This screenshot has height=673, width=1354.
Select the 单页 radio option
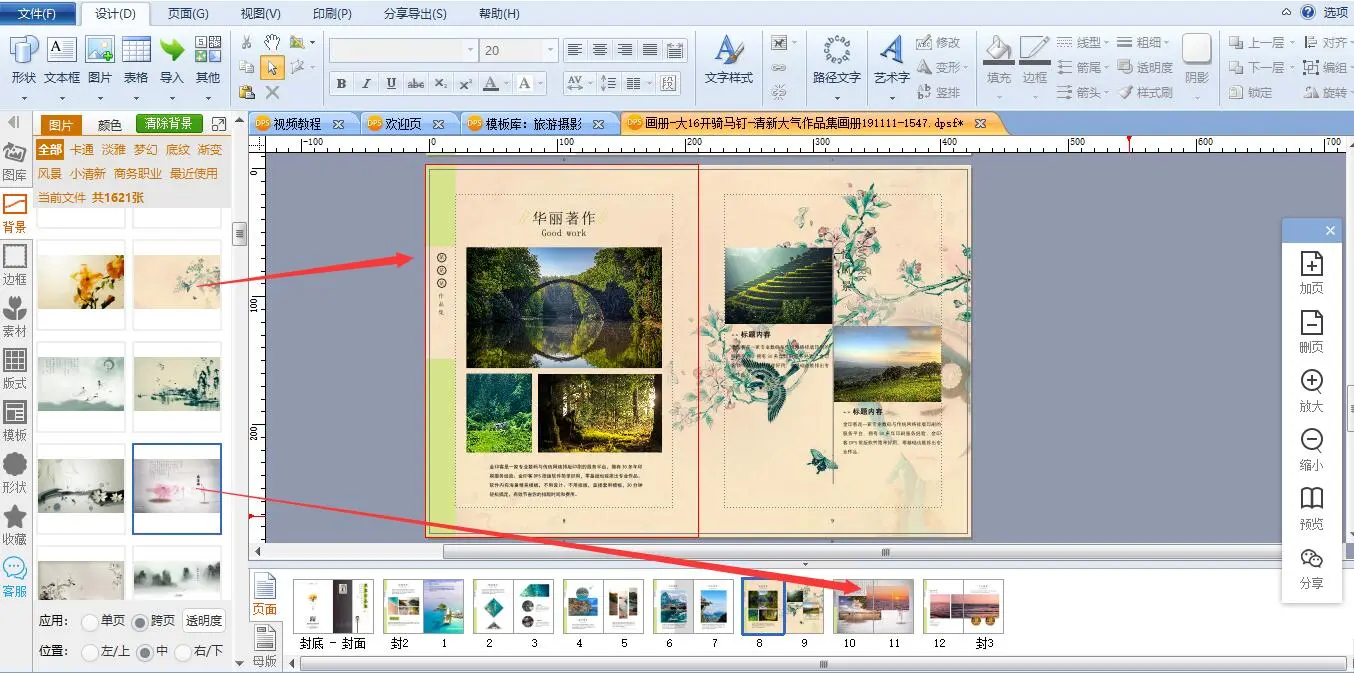tap(90, 621)
